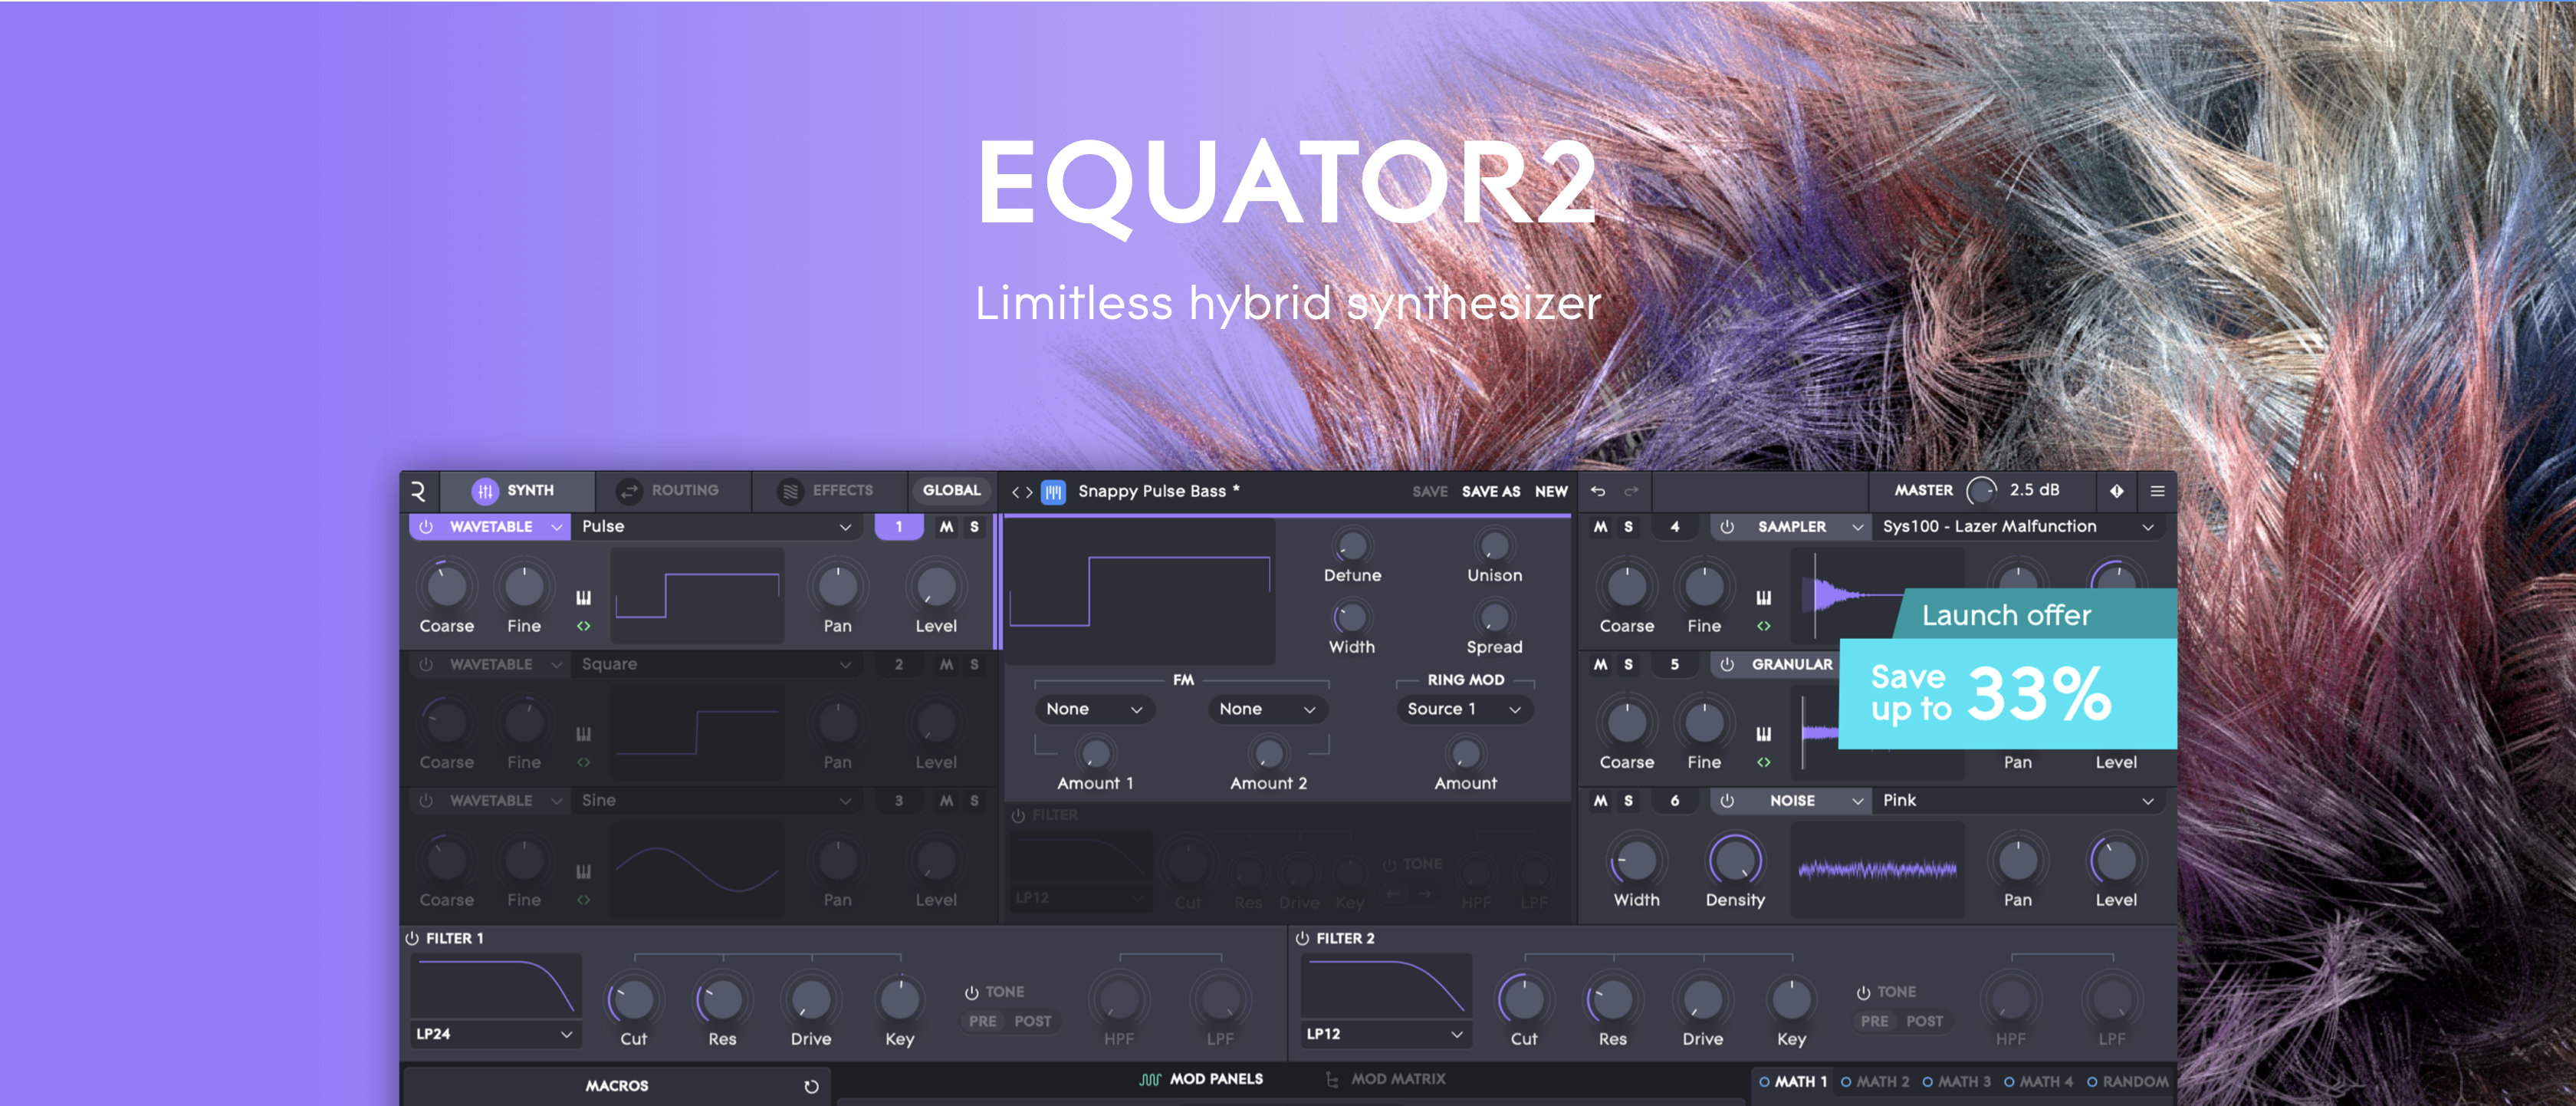
Task: Open the GLOBAL tab
Action: pyautogui.click(x=951, y=491)
